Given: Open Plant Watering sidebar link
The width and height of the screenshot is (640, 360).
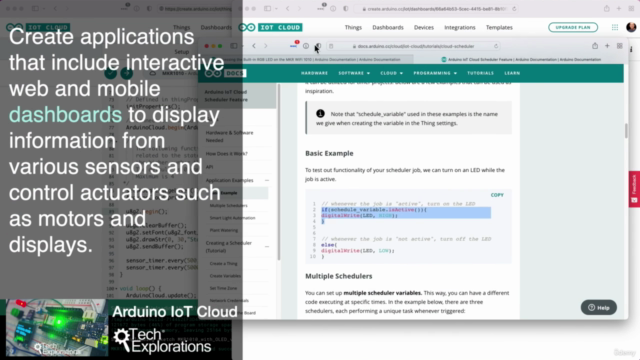Looking at the screenshot, I should click(x=224, y=230).
